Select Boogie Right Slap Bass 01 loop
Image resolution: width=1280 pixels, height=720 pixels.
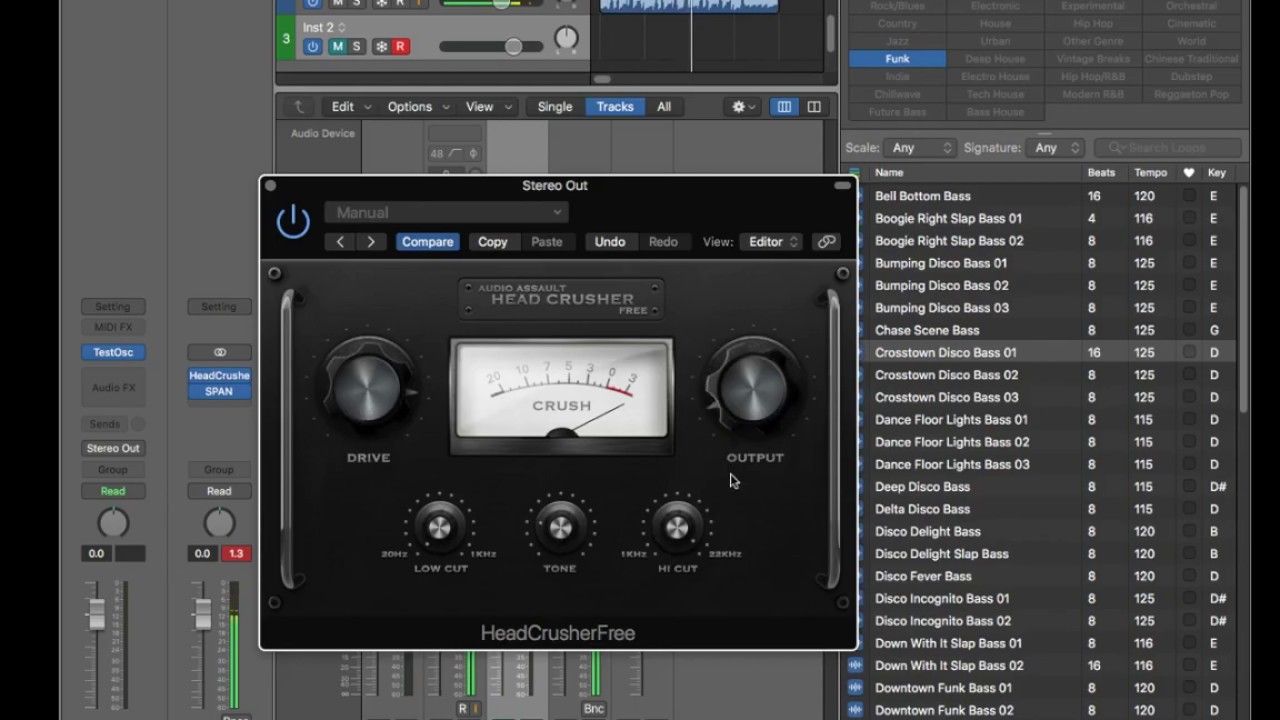pyautogui.click(x=1040, y=218)
